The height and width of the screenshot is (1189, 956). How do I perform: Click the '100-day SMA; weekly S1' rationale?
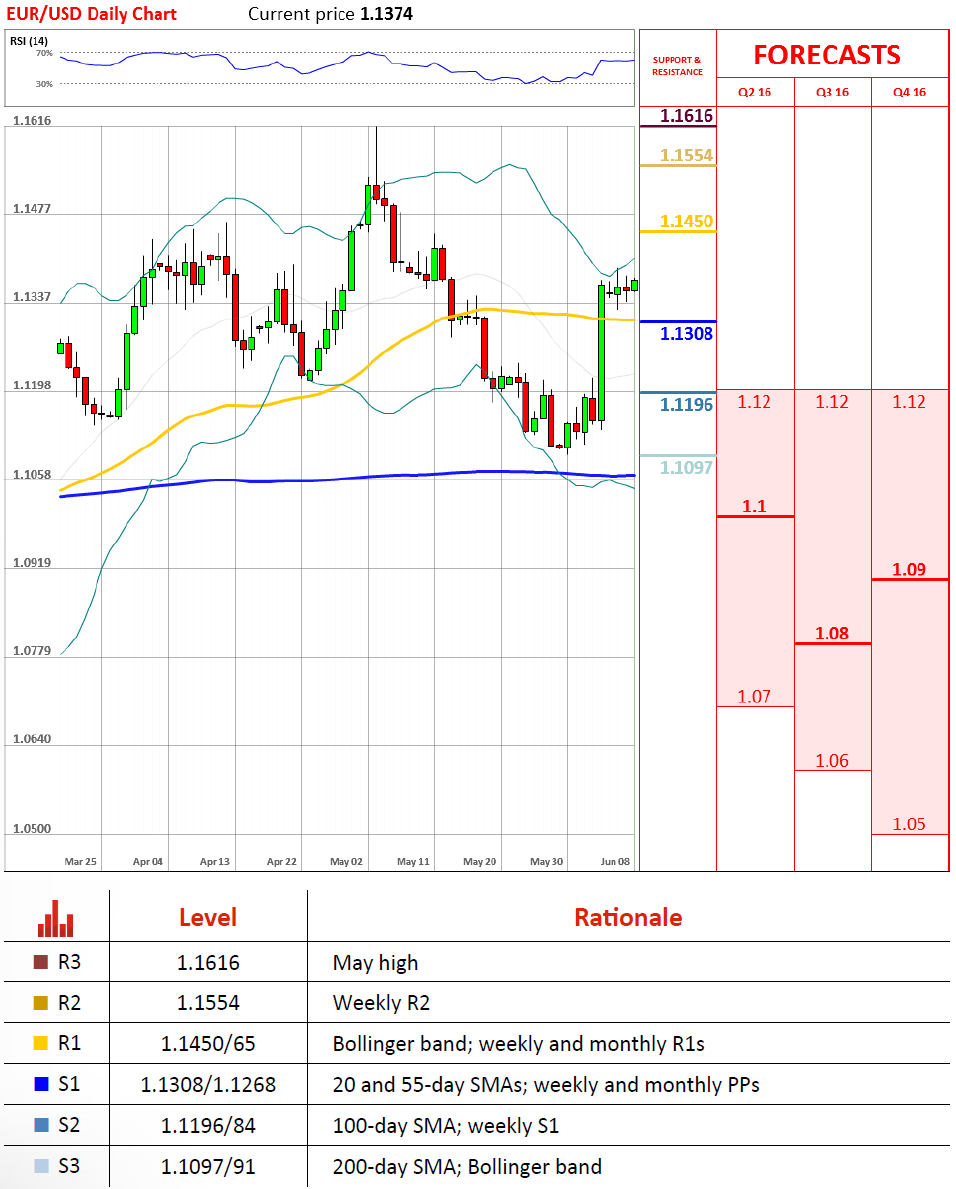coord(446,1126)
